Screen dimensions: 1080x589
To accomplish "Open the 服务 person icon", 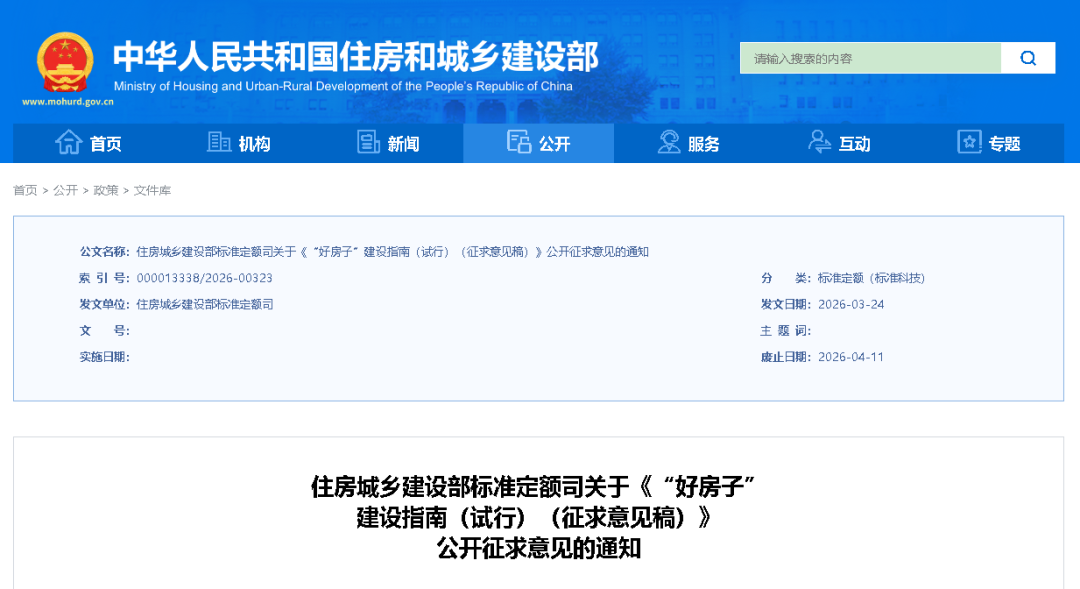I will tap(669, 143).
